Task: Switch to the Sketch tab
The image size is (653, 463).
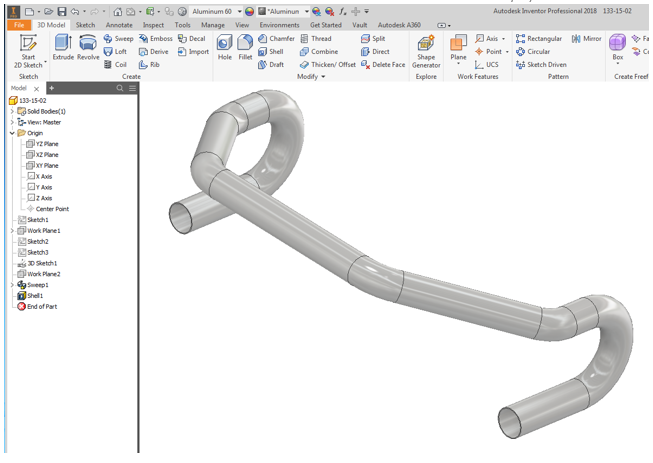Action: (85, 25)
